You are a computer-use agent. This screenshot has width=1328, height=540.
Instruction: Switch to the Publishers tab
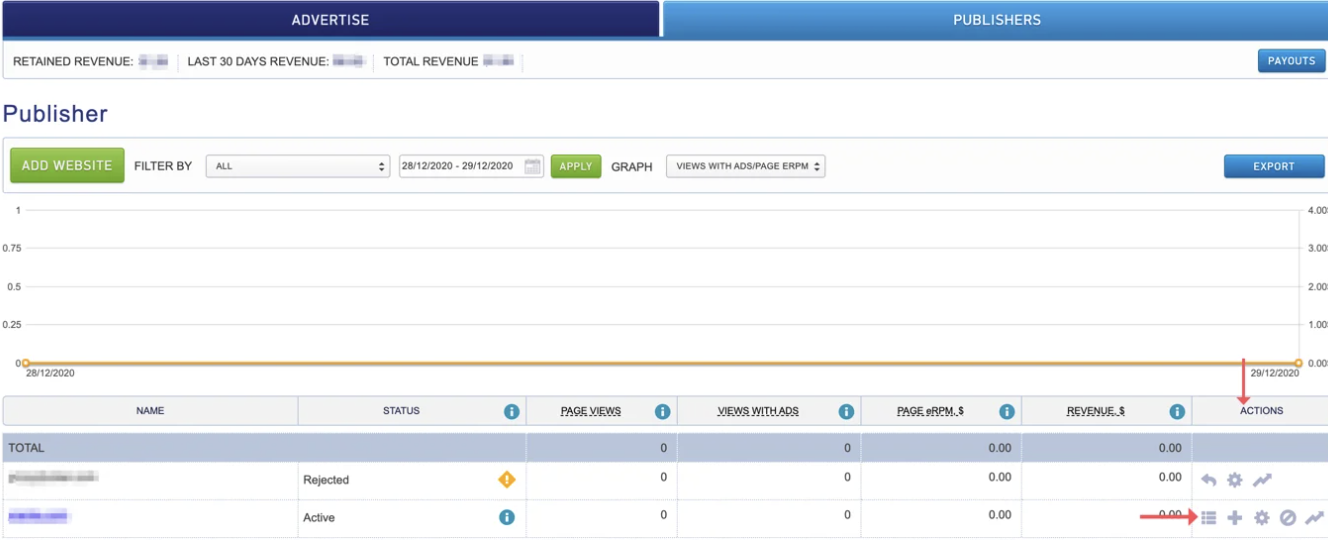tap(996, 20)
